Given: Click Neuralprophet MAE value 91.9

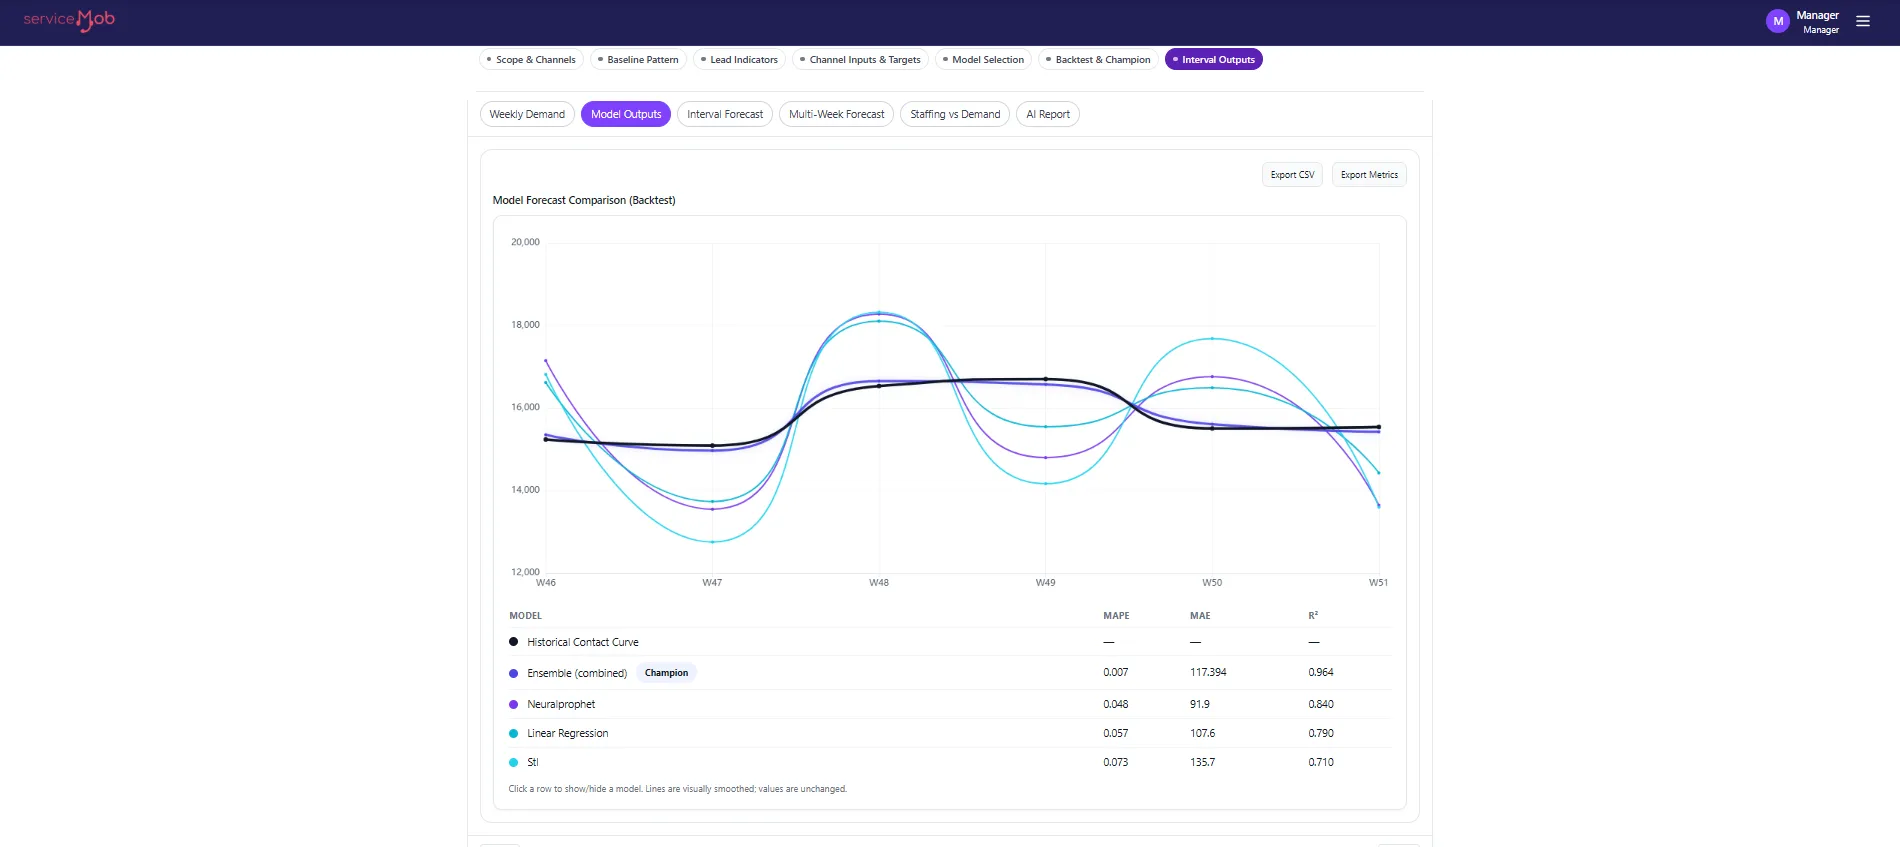Looking at the screenshot, I should click(x=1200, y=704).
